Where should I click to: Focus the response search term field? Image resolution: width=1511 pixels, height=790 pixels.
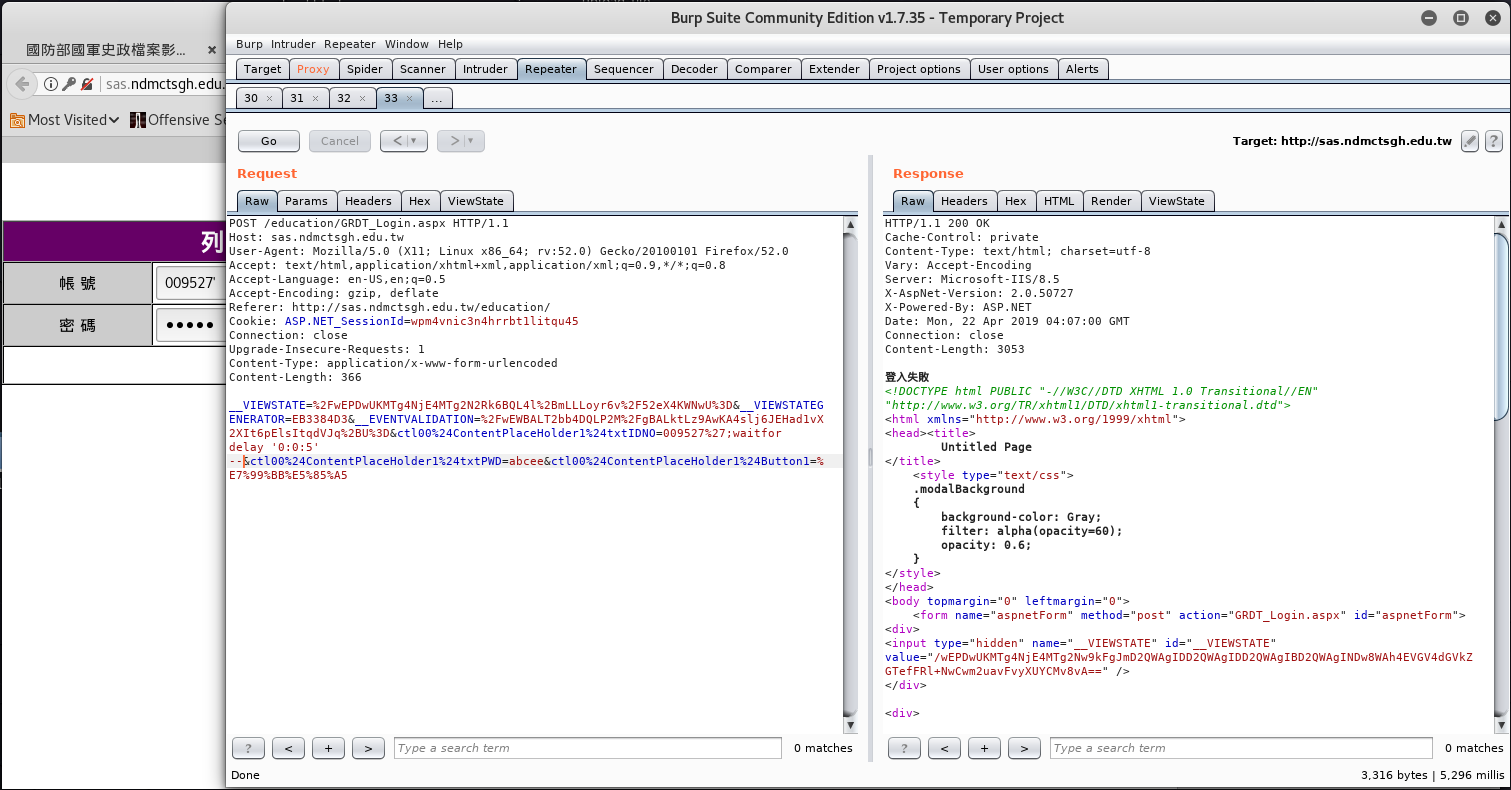pyautogui.click(x=1242, y=748)
